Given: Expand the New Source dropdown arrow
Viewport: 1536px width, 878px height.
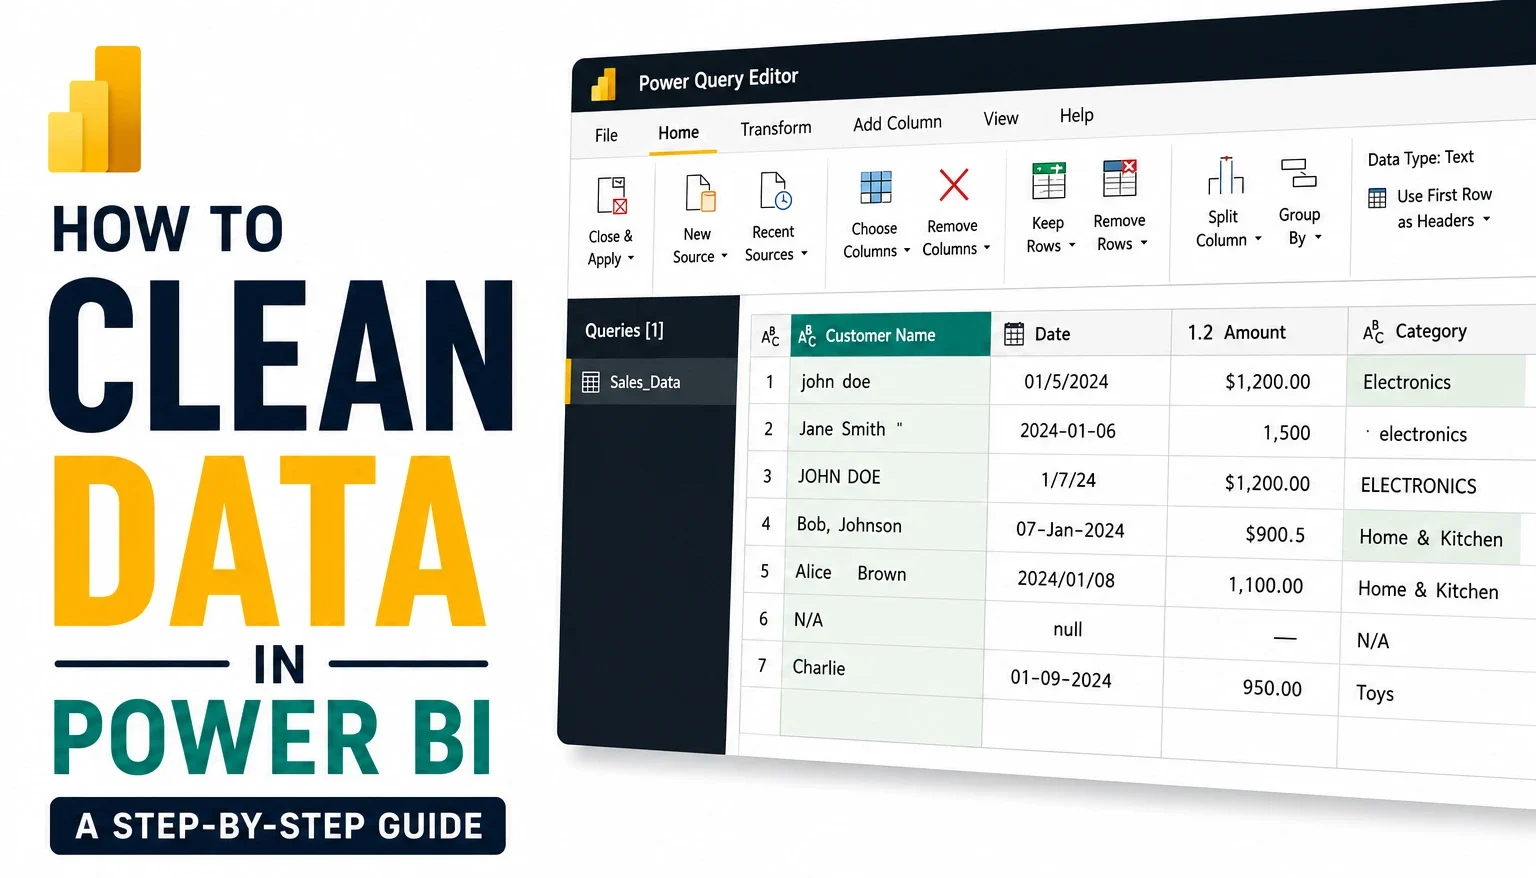Looking at the screenshot, I should coord(724,256).
